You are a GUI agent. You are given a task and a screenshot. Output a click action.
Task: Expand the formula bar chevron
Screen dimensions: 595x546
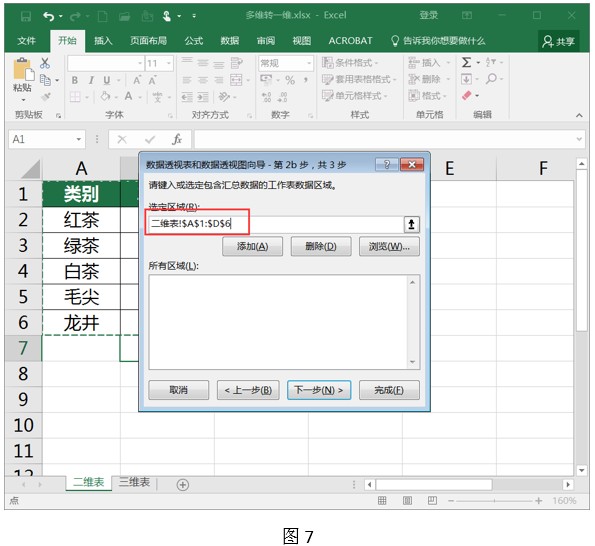click(579, 139)
